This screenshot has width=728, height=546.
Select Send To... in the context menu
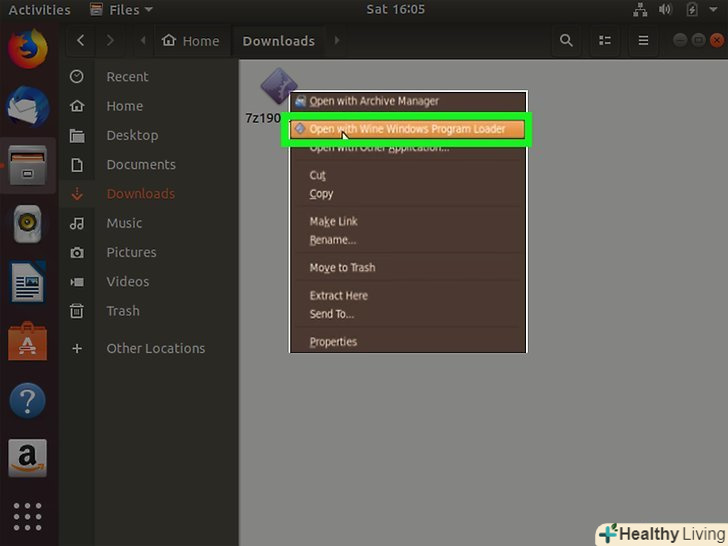coord(408,314)
